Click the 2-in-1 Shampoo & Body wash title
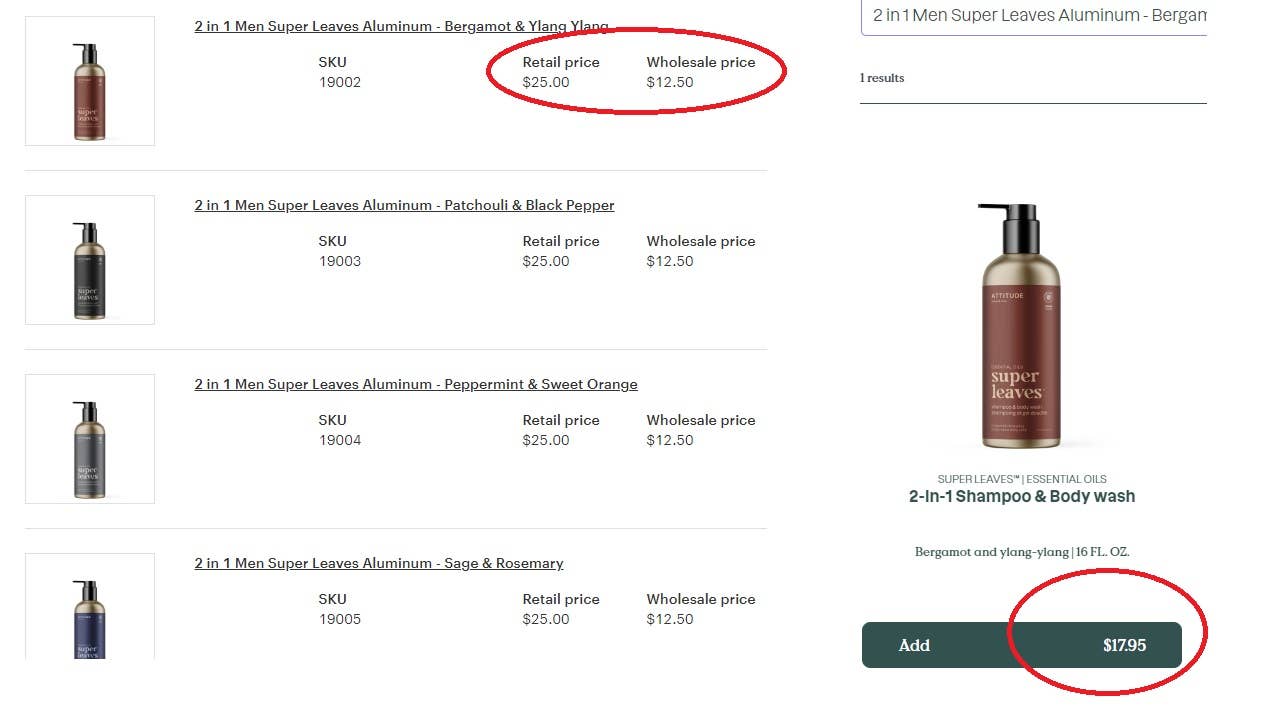The image size is (1274, 708). tap(1021, 496)
